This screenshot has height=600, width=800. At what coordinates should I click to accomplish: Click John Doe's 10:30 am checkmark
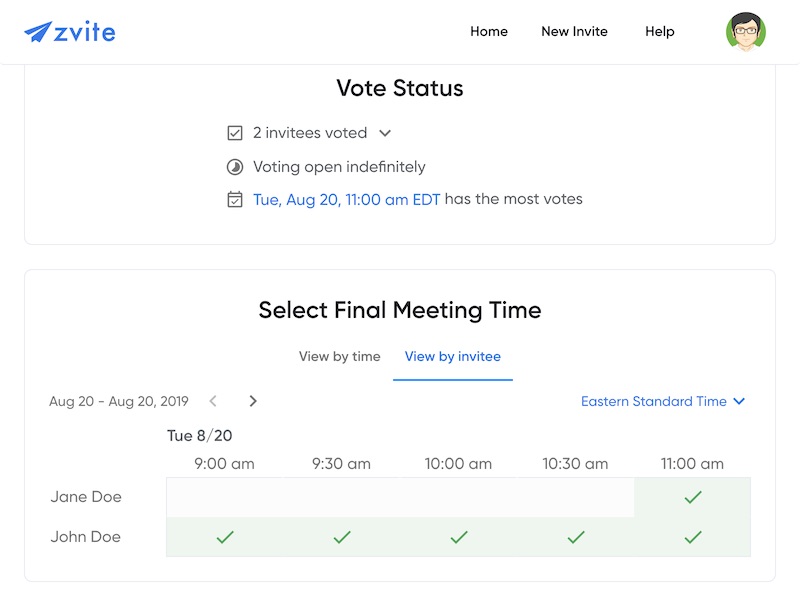point(575,537)
